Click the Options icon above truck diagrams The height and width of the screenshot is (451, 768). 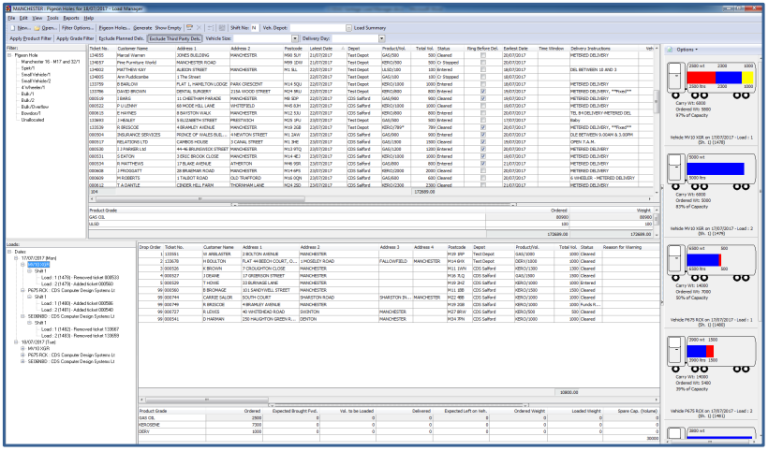[x=684, y=48]
